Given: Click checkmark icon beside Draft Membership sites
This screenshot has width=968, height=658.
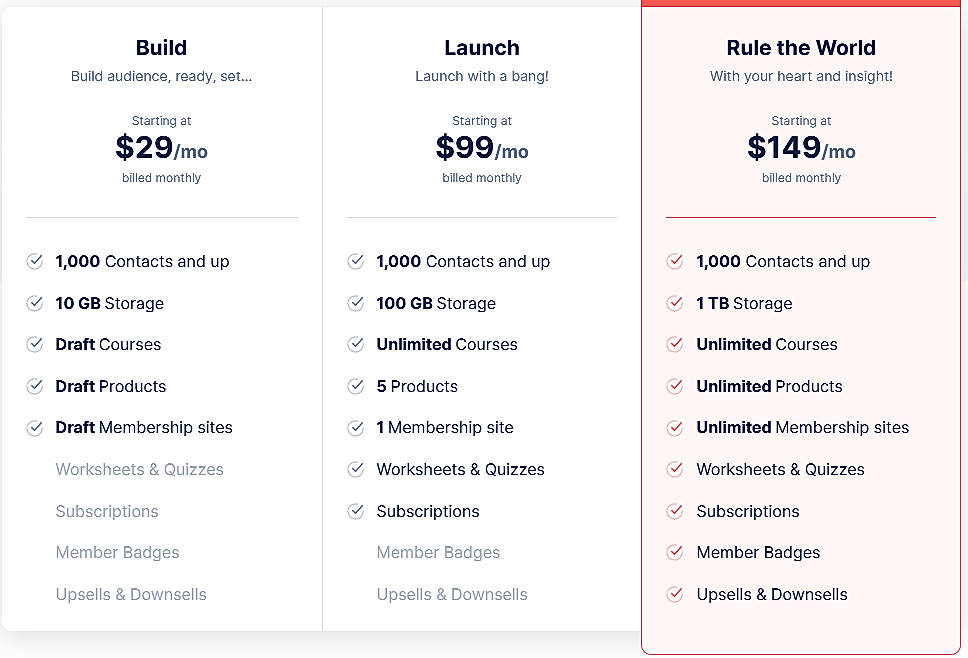Looking at the screenshot, I should coord(35,427).
